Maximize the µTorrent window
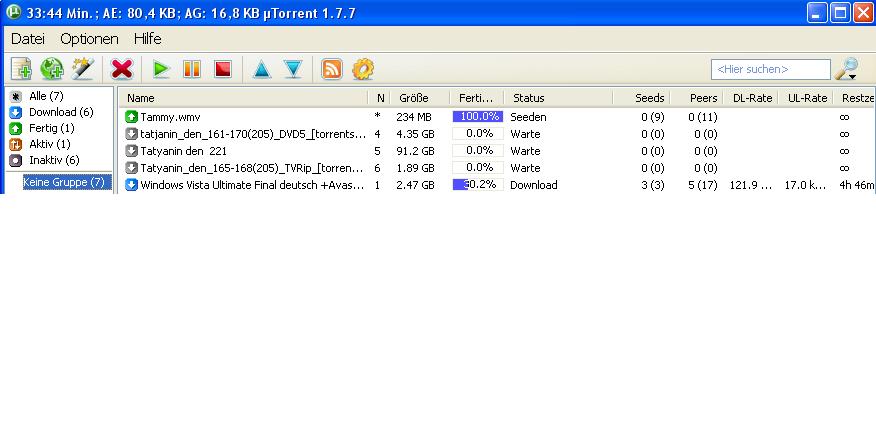This screenshot has height=432, width=876. point(840,13)
